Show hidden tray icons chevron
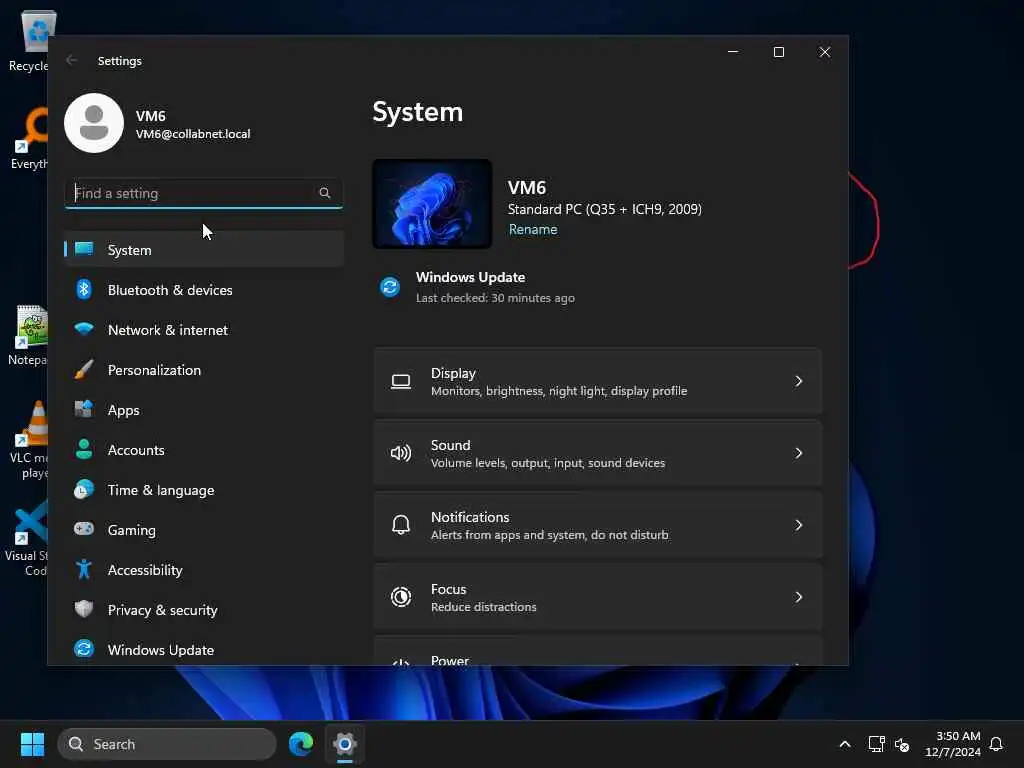 [x=844, y=744]
